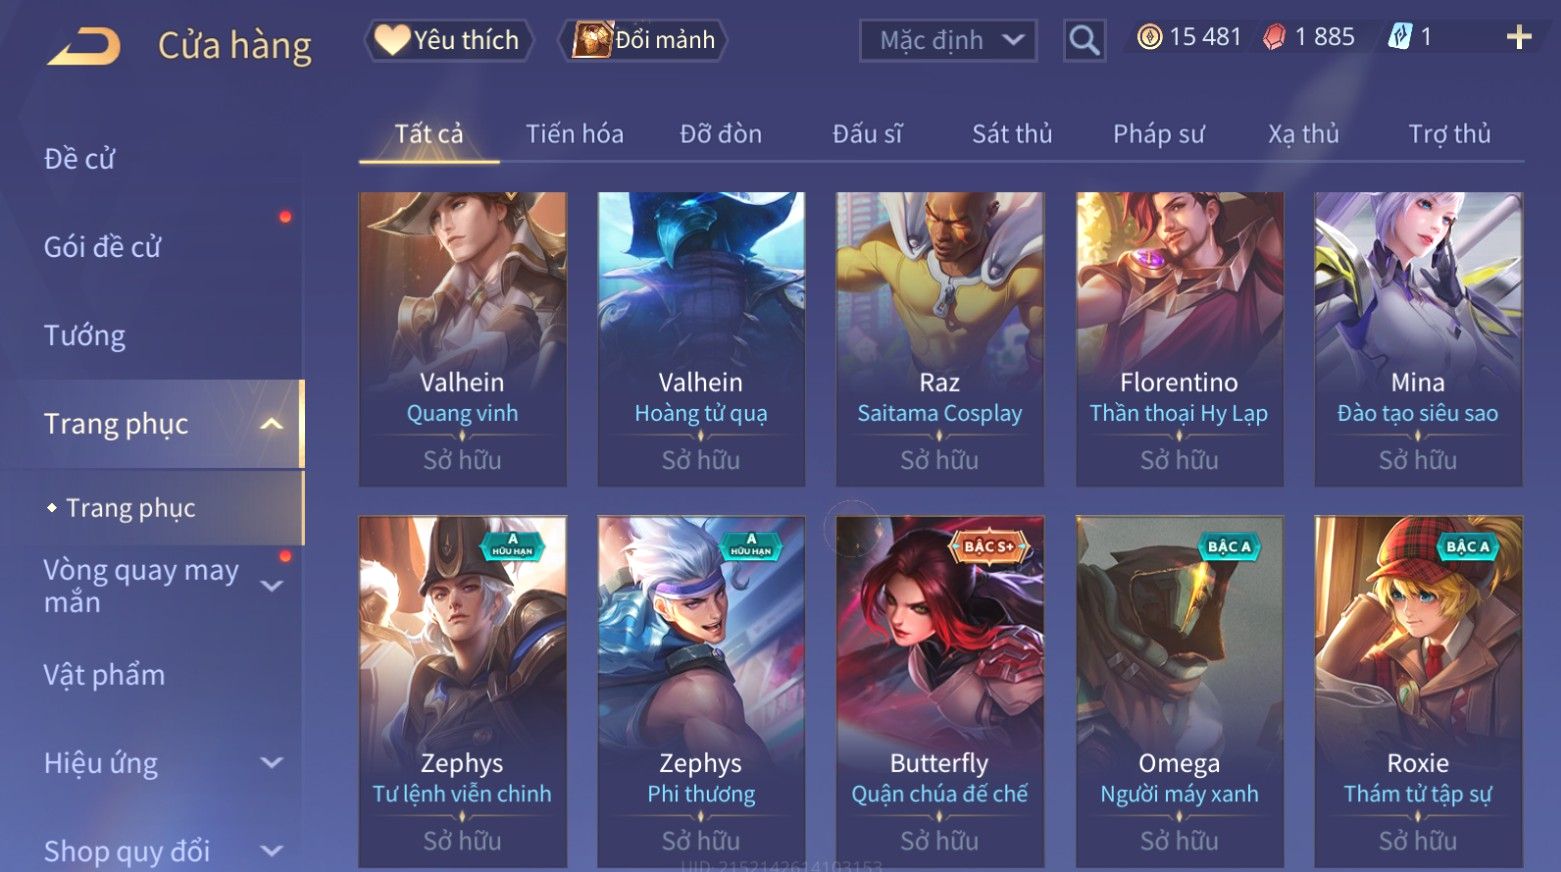Open Đổi mảnh fragment exchange

point(644,40)
